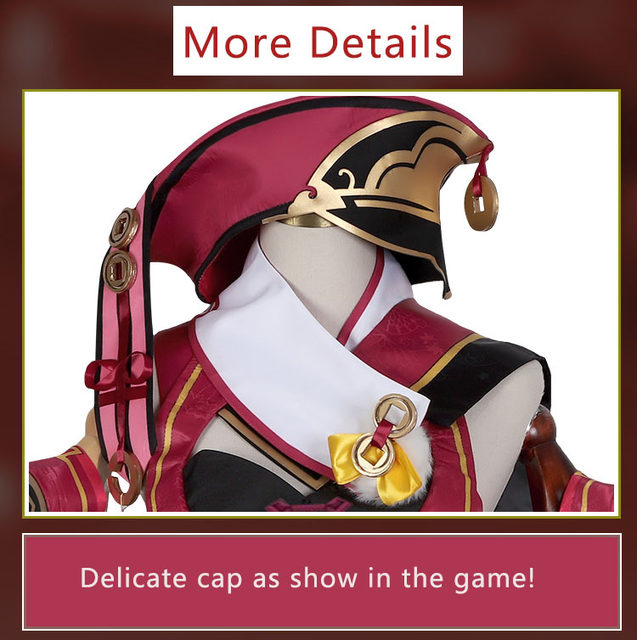Click the red cuffed sleeve at bottom left
Viewport: 637px width, 640px height.
(x=67, y=482)
